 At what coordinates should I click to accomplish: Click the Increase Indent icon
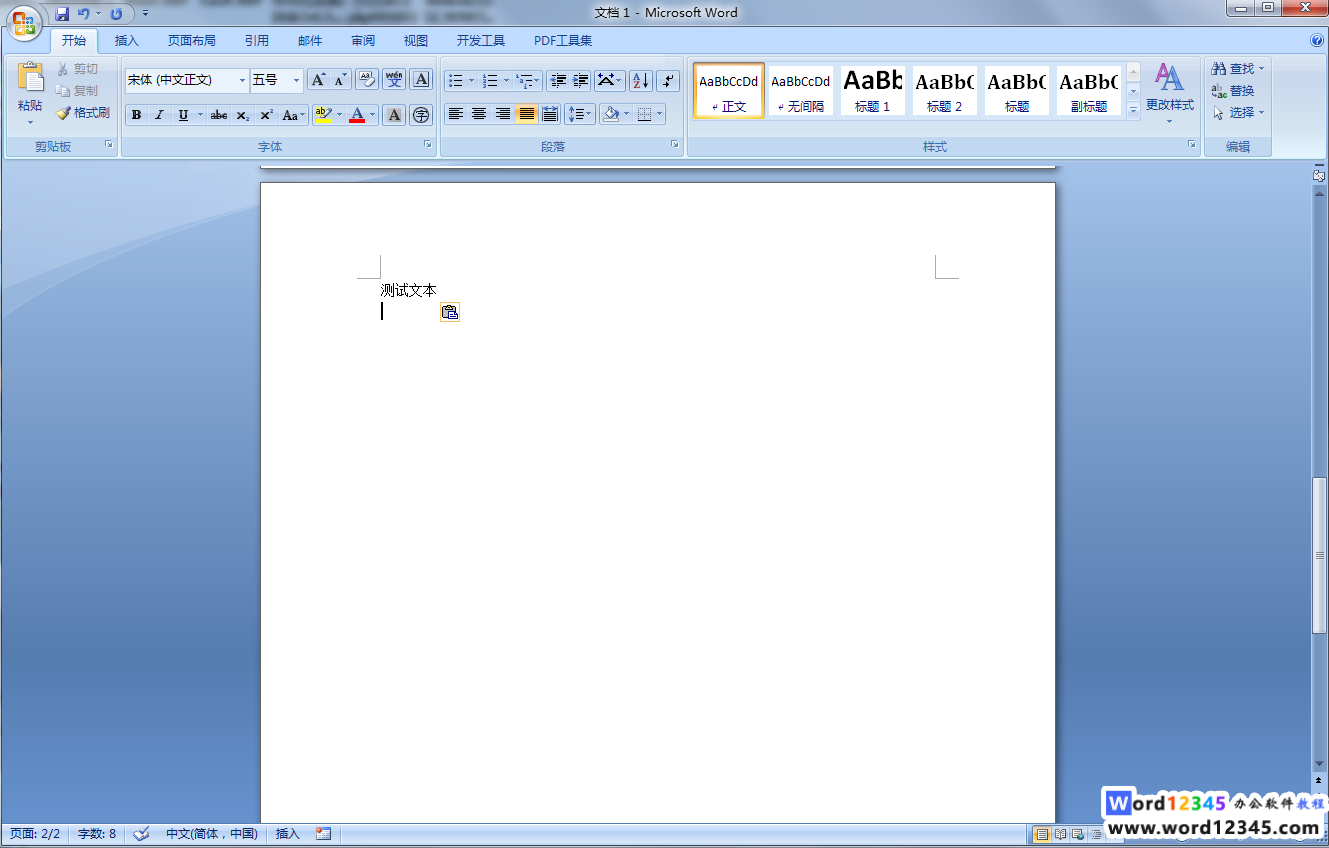[x=581, y=81]
